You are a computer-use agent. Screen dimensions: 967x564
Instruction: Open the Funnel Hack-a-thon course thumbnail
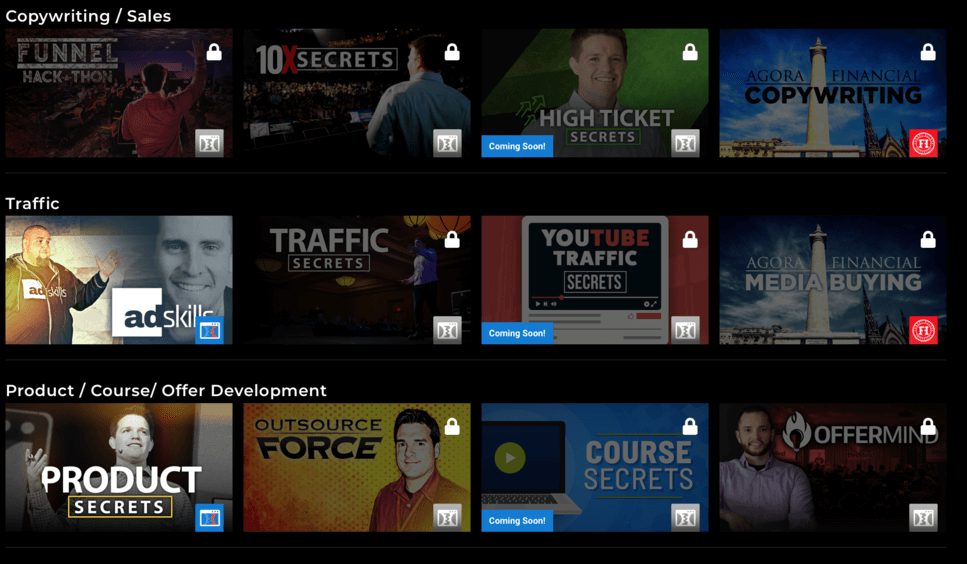point(119,93)
